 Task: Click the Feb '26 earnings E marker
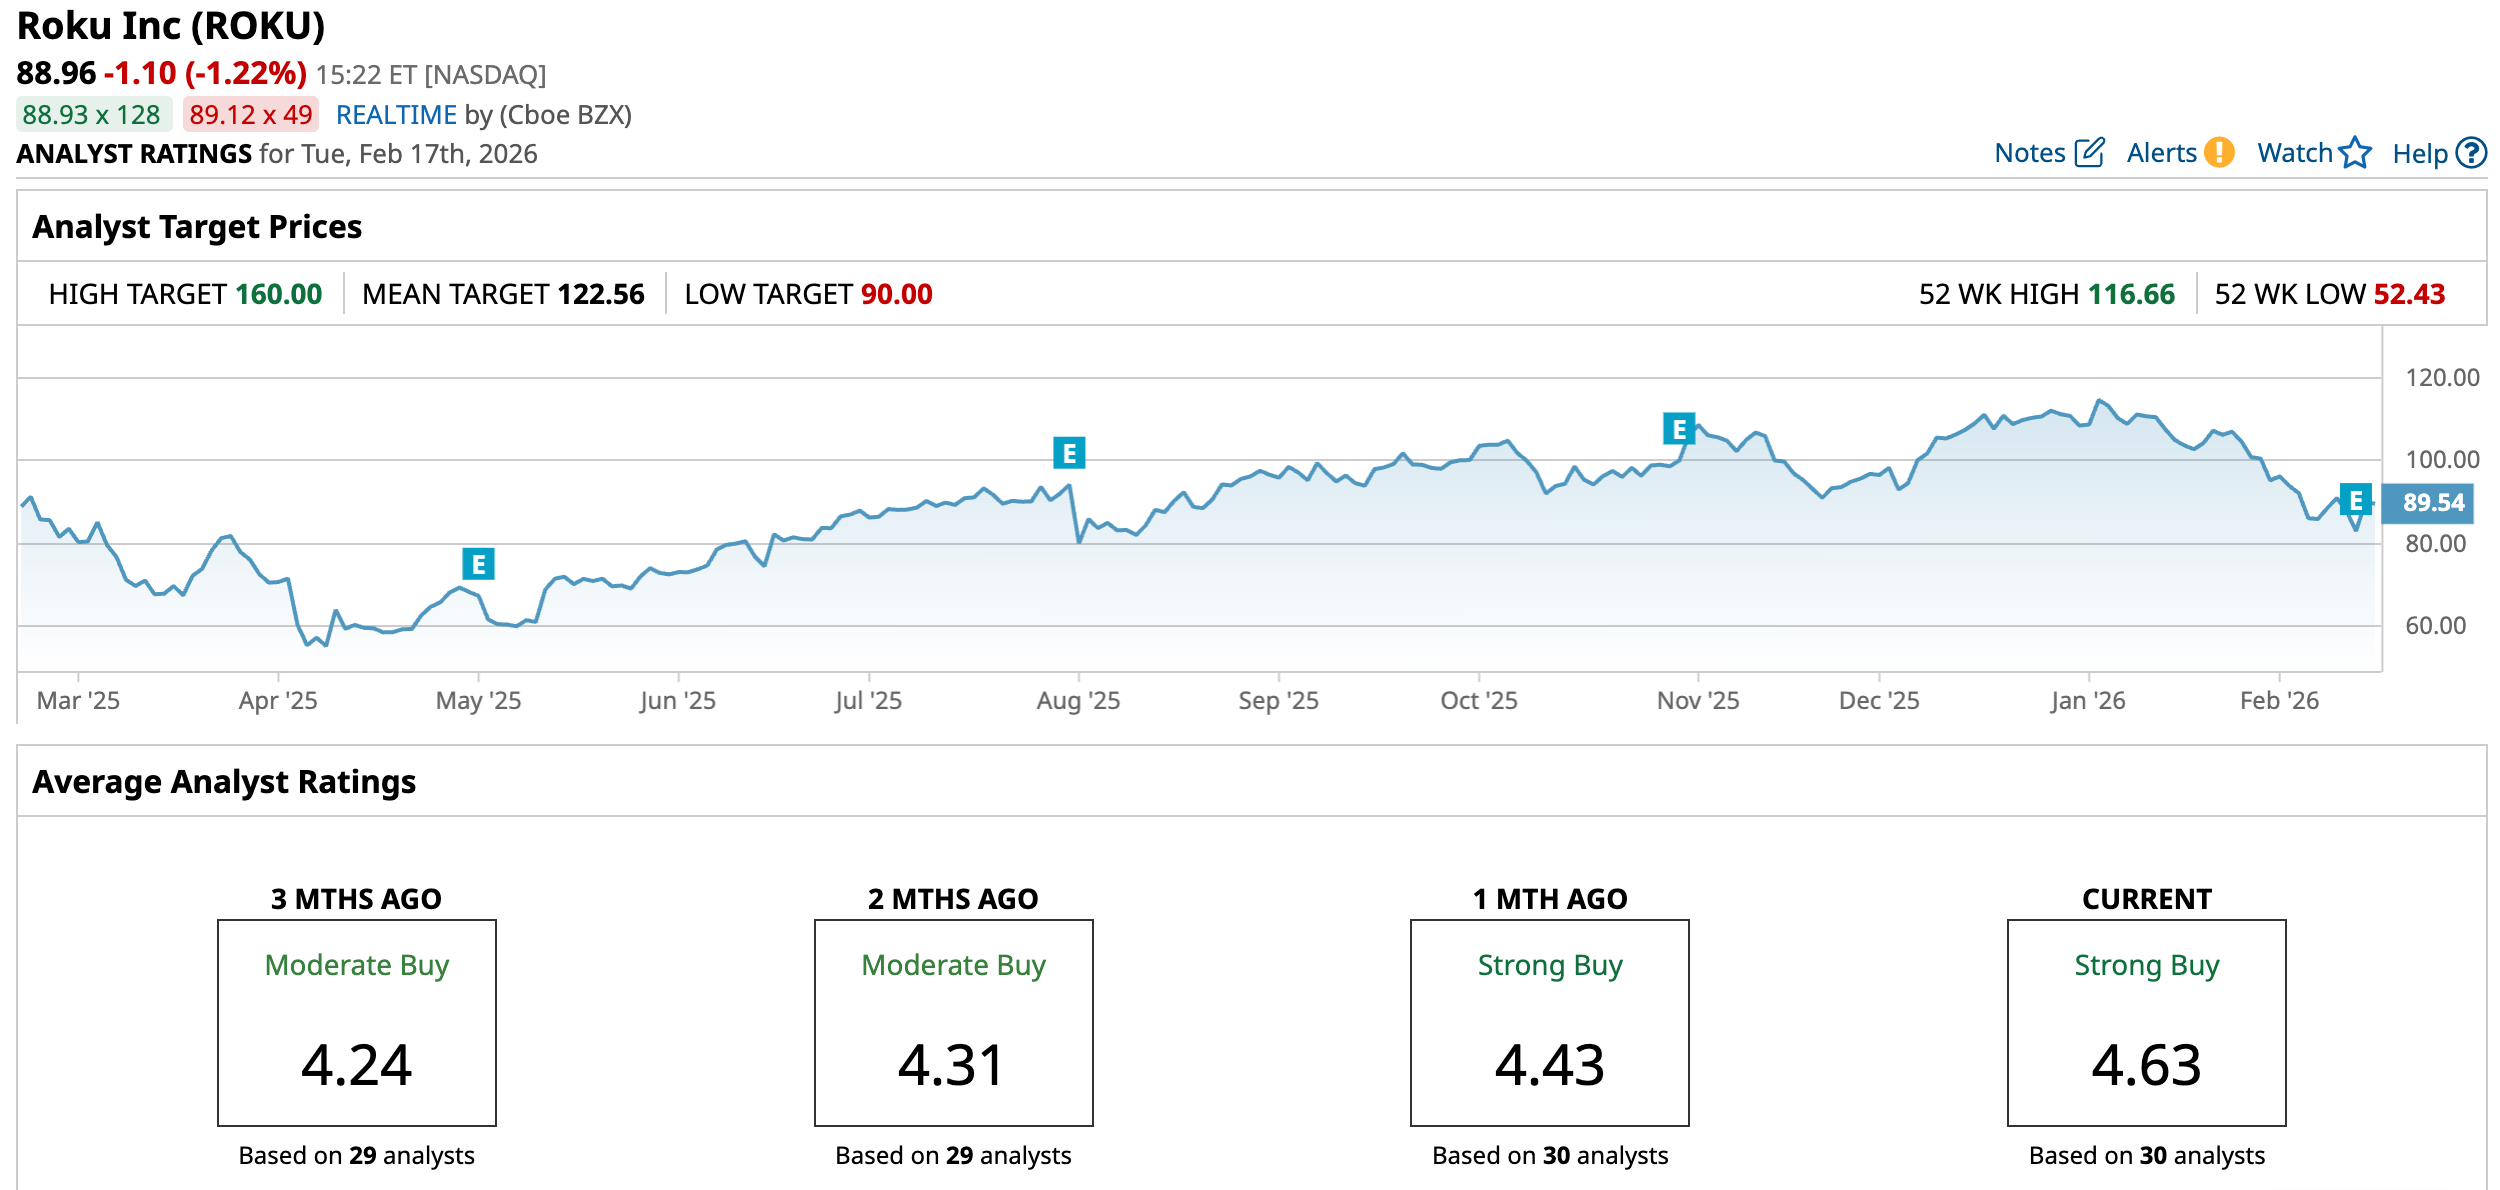point(2355,499)
